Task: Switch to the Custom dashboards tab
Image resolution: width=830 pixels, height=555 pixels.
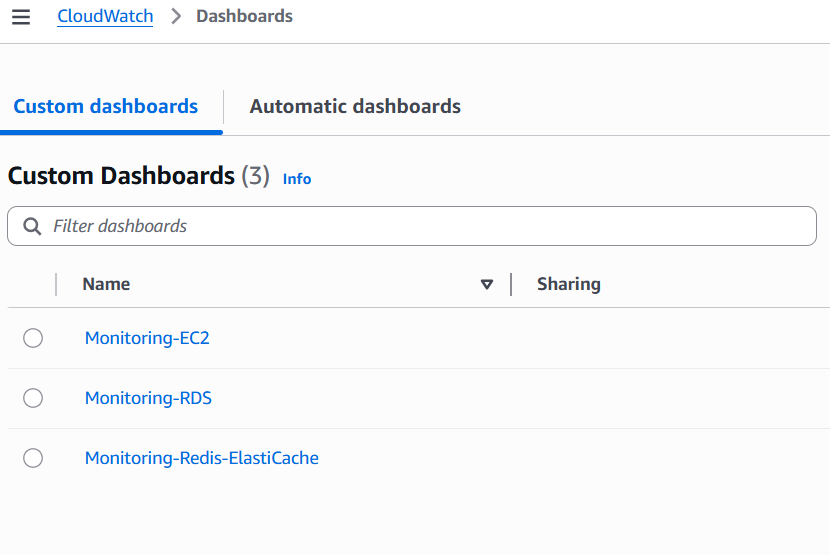Action: [x=106, y=106]
